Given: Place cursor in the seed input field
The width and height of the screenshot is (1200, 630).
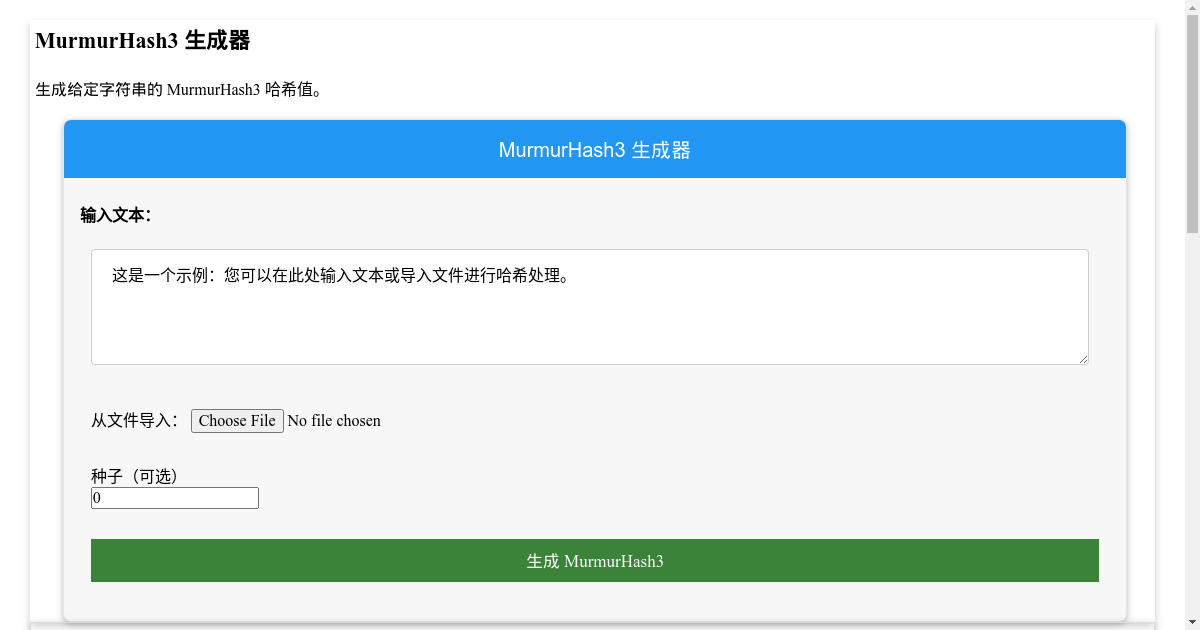Looking at the screenshot, I should pyautogui.click(x=174, y=497).
